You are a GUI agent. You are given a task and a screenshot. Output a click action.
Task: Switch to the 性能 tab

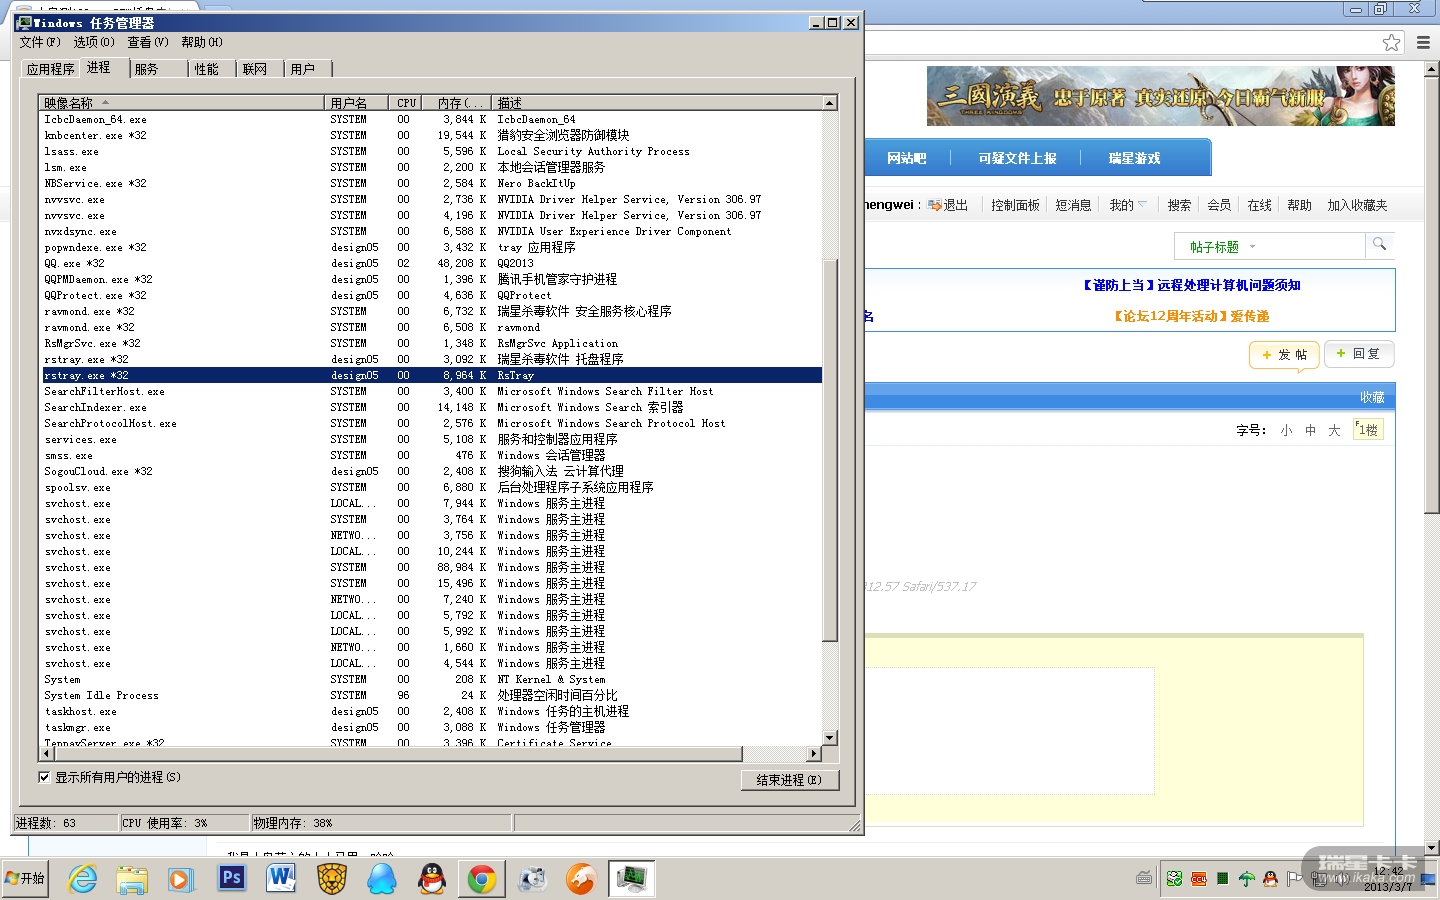tap(207, 69)
